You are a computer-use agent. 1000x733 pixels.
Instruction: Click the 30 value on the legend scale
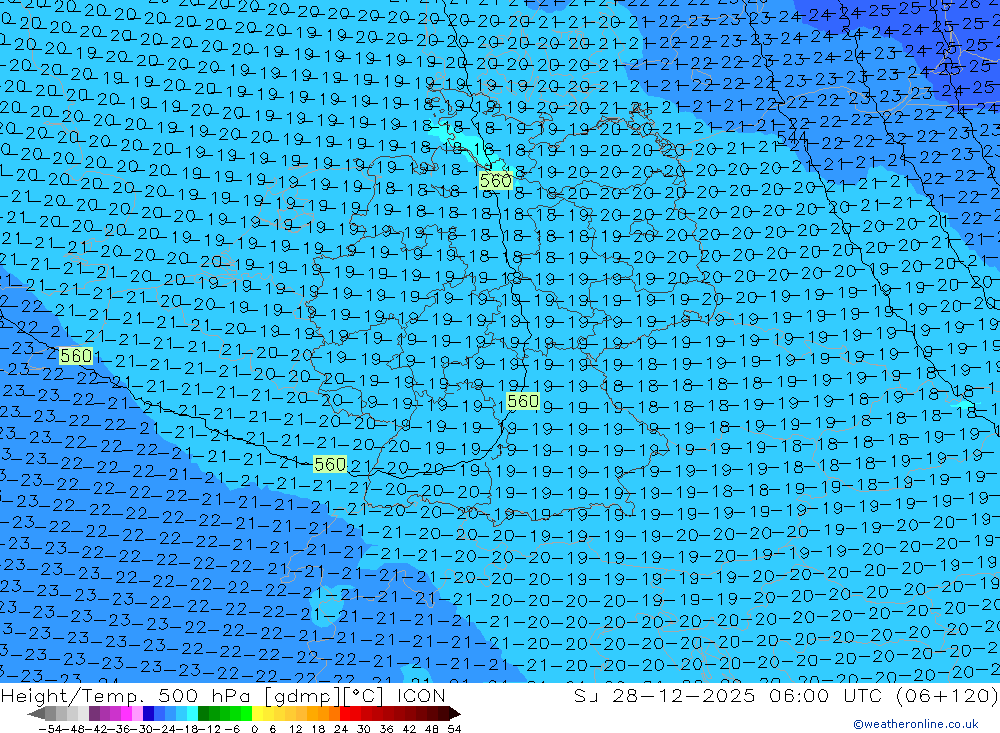[364, 729]
